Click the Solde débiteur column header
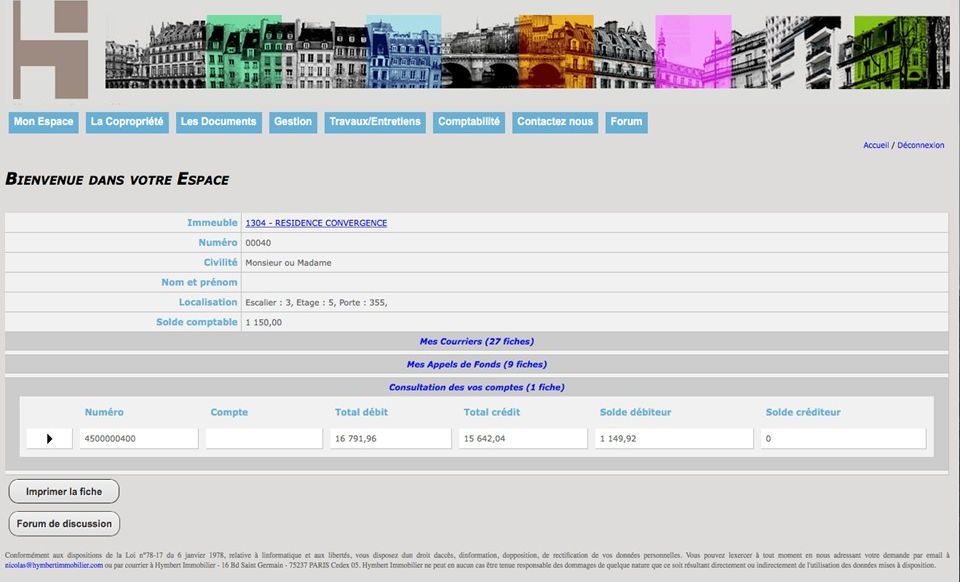 pos(636,412)
